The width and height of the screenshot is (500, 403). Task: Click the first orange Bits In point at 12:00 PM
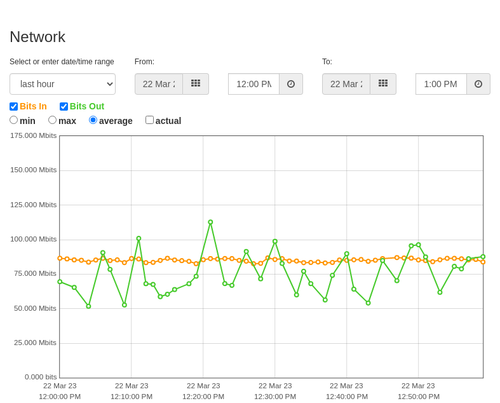[x=60, y=258]
